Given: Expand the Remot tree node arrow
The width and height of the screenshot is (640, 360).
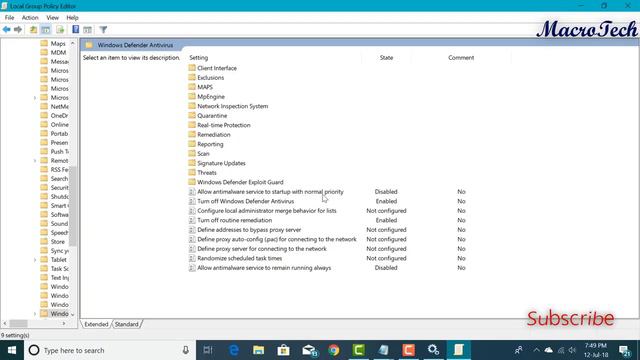Looking at the screenshot, I should tap(35, 161).
